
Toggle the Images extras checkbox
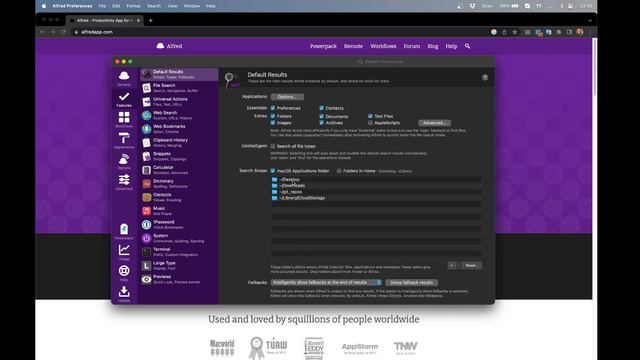point(273,123)
